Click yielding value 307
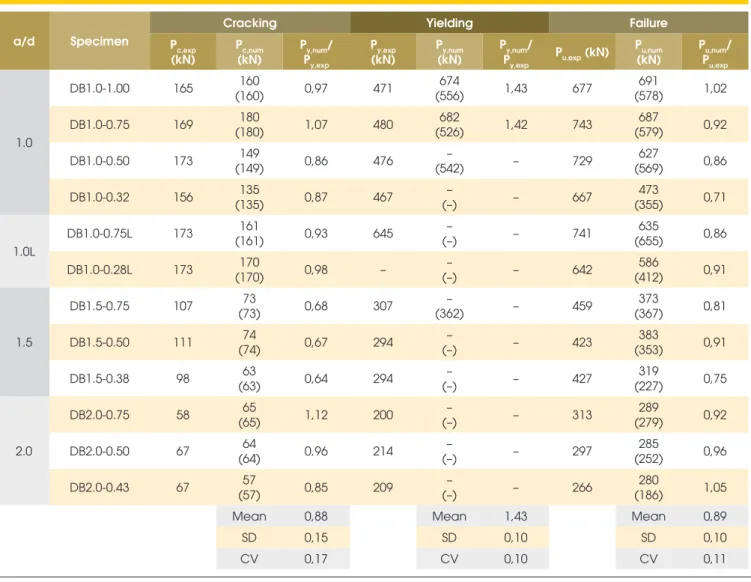 click(383, 306)
